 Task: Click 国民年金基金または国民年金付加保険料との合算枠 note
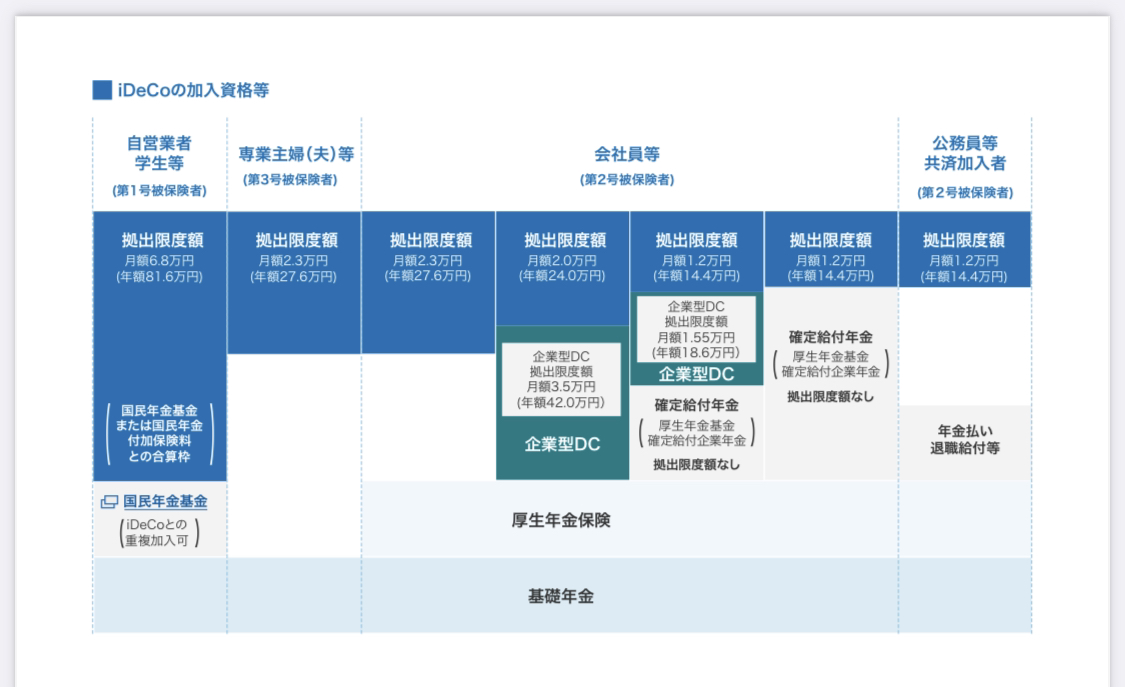pyautogui.click(x=159, y=433)
